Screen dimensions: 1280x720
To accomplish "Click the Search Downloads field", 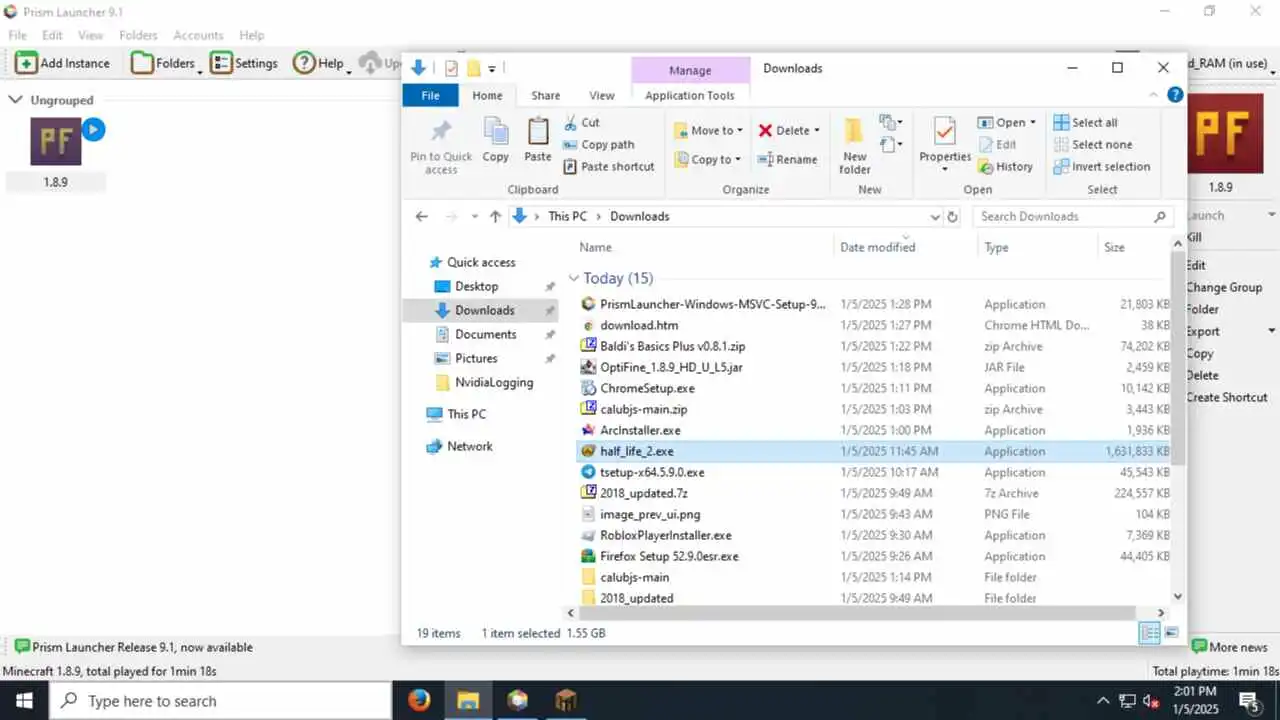I will coord(1074,216).
